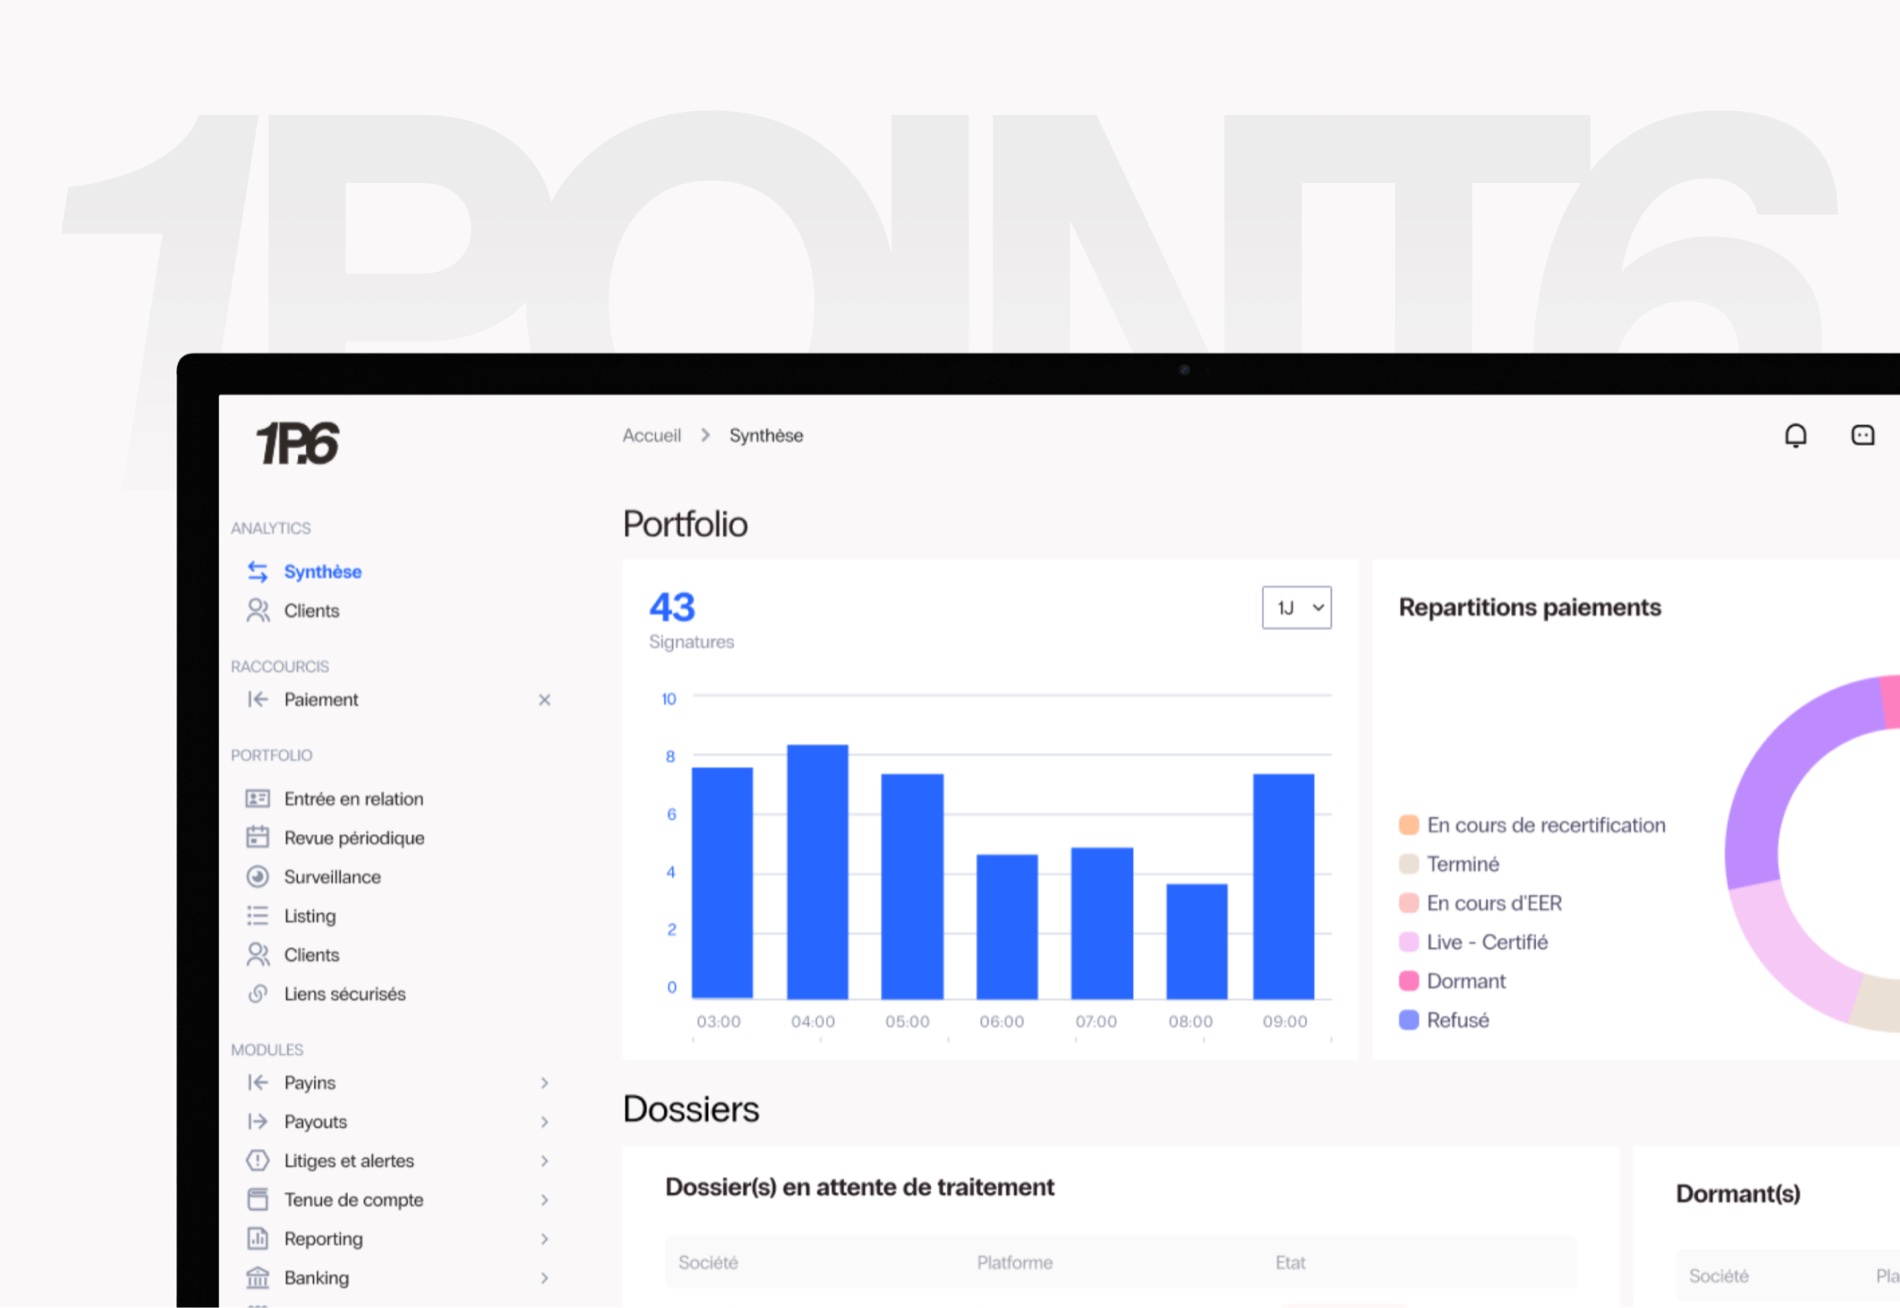This screenshot has width=1900, height=1308.
Task: Click the Repartitions paiements heading
Action: tap(1529, 607)
